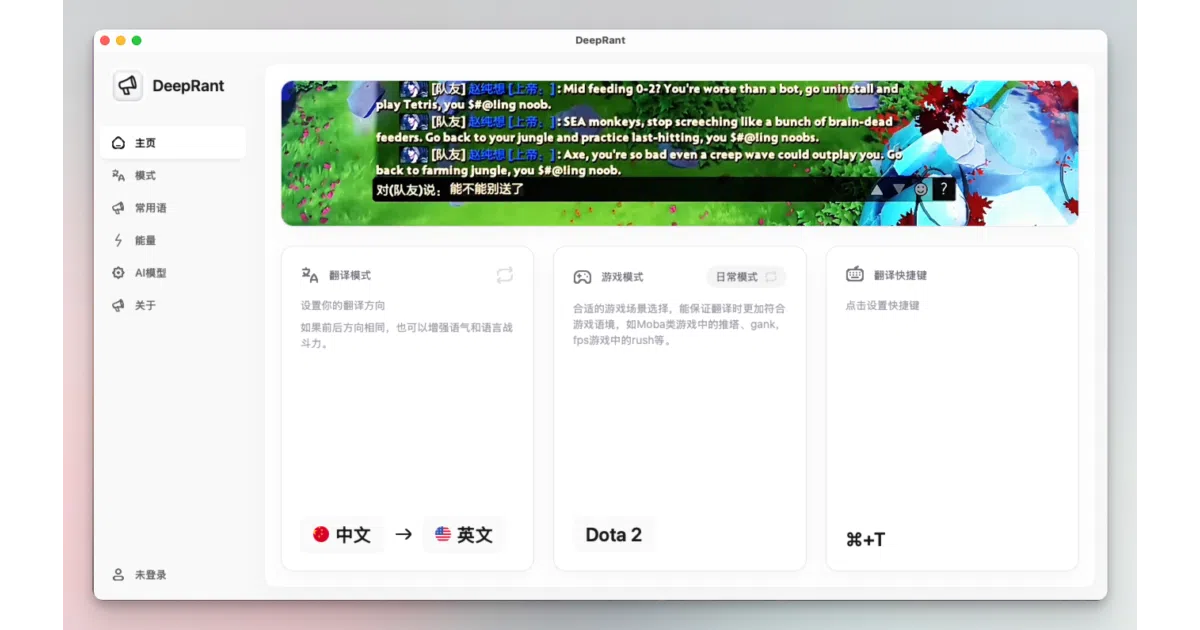This screenshot has height=630, width=1200.
Task: Click the keyboard icon beside 翻译快捷键
Action: coord(855,275)
